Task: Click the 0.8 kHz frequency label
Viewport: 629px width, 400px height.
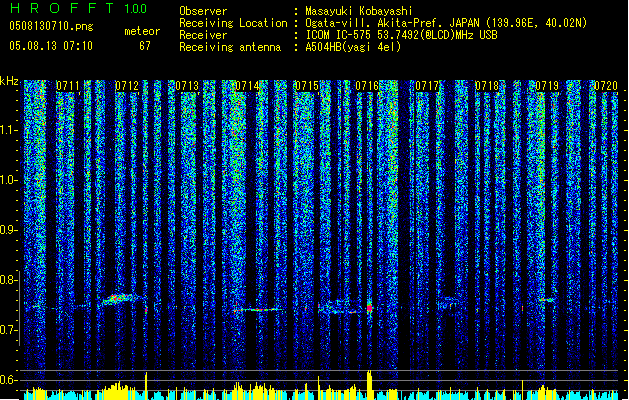Action: (x=8, y=280)
